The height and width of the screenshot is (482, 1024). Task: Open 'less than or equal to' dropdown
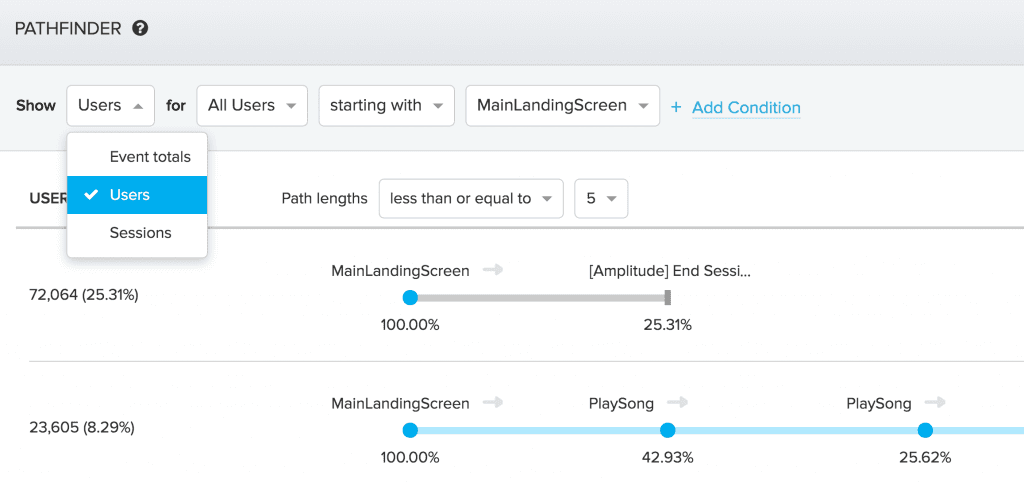pos(470,198)
